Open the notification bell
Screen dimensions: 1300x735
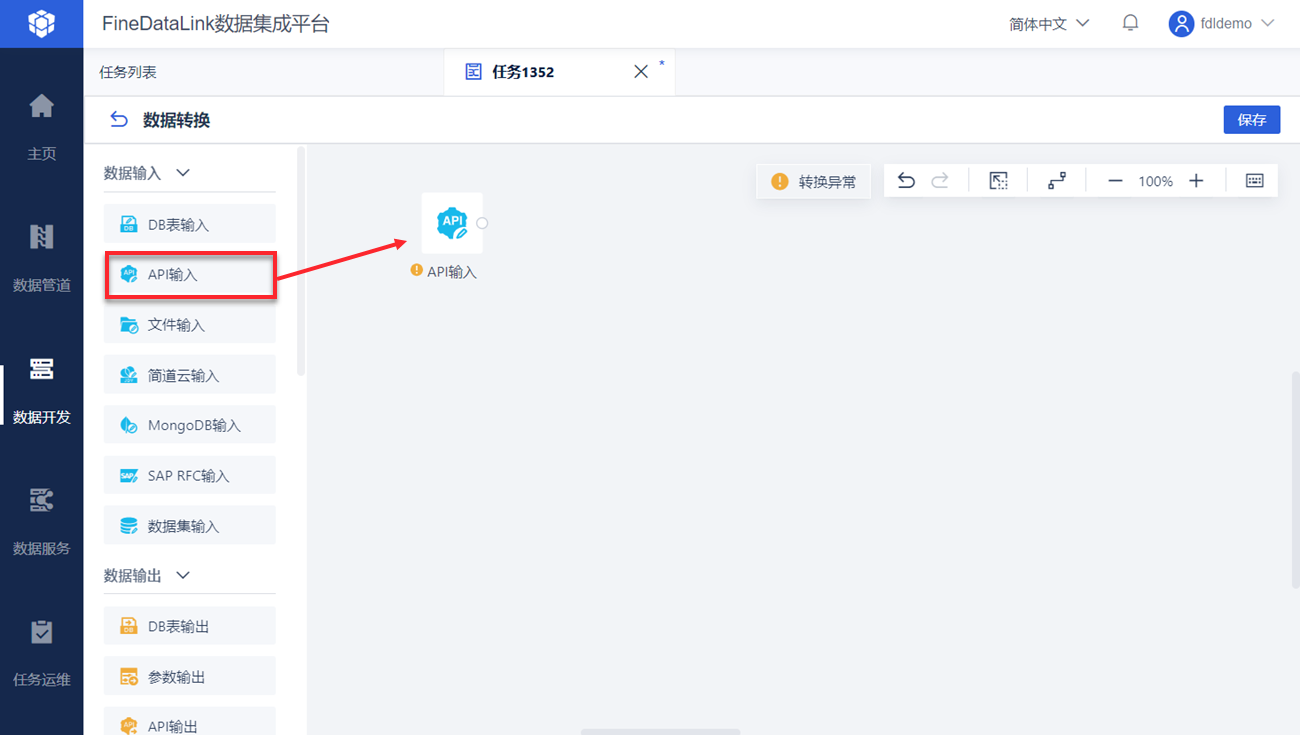pyautogui.click(x=1130, y=22)
